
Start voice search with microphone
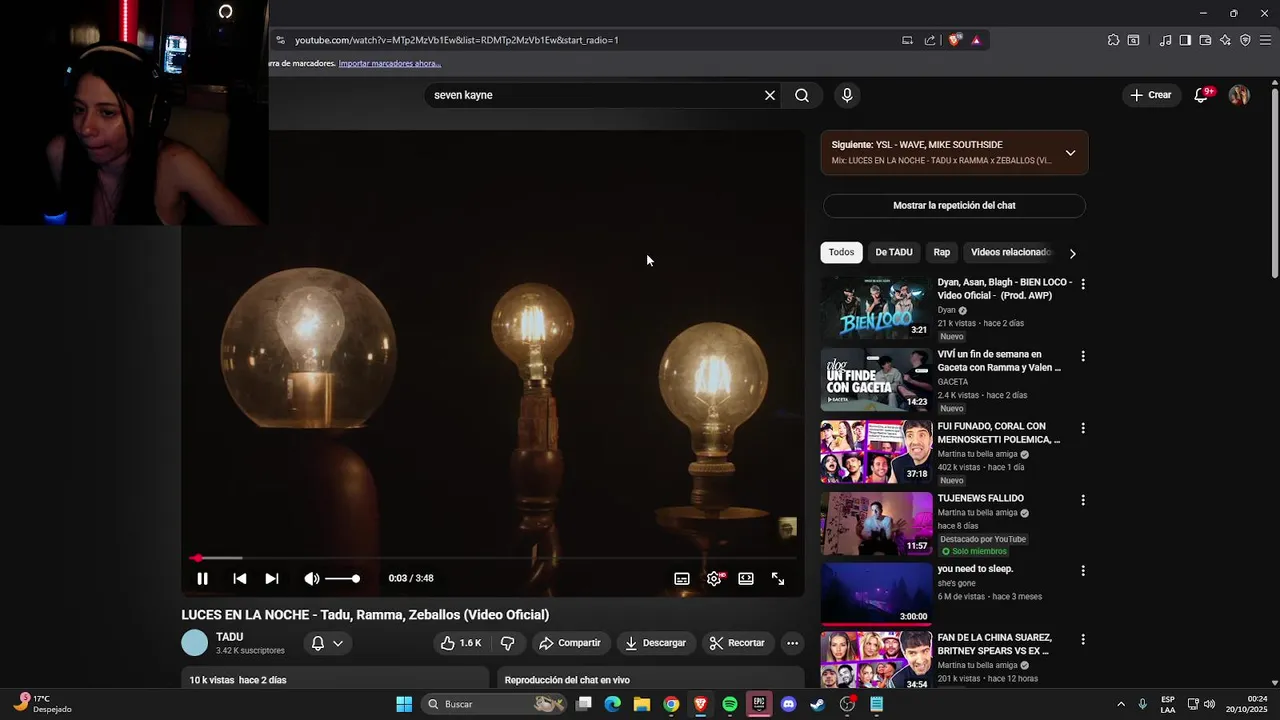tap(847, 95)
